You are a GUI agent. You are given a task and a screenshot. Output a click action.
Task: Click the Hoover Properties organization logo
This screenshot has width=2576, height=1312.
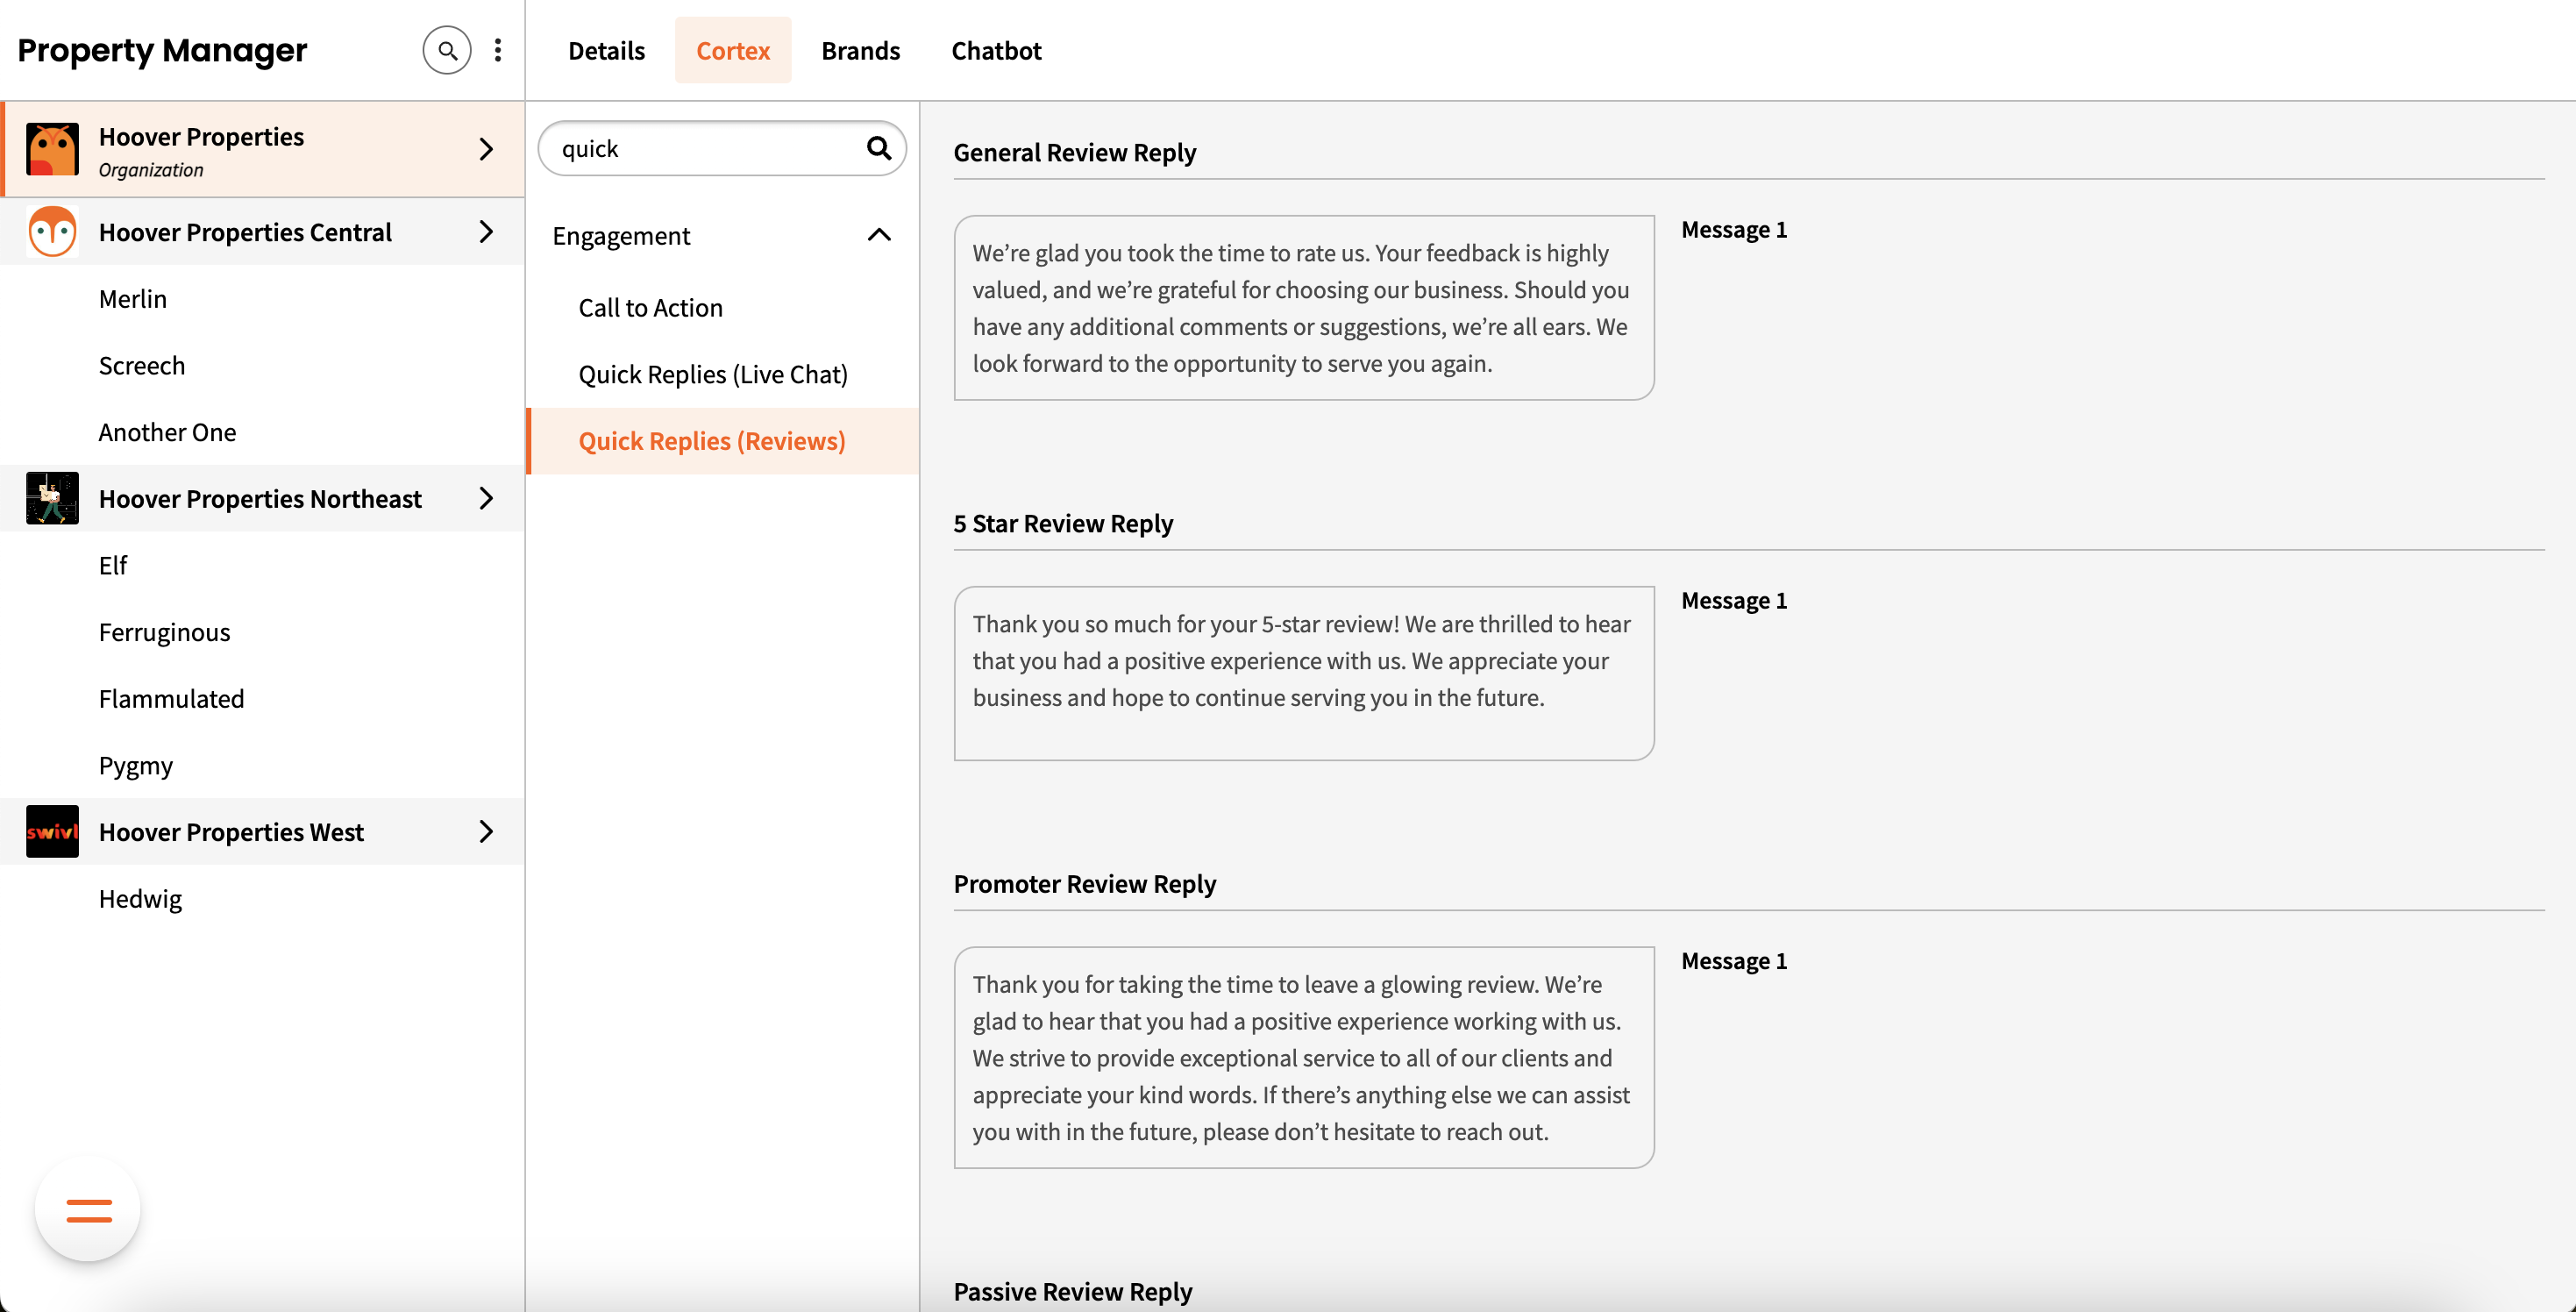52,149
